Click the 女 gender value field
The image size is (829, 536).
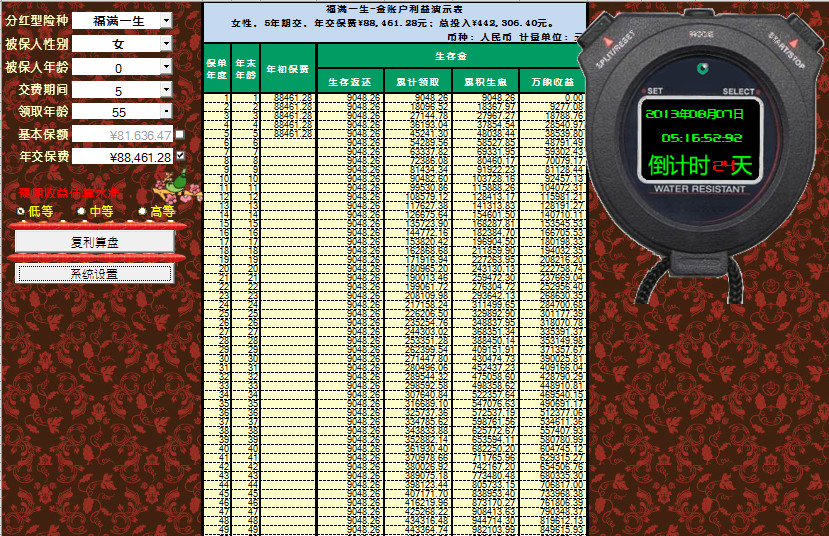pos(116,43)
